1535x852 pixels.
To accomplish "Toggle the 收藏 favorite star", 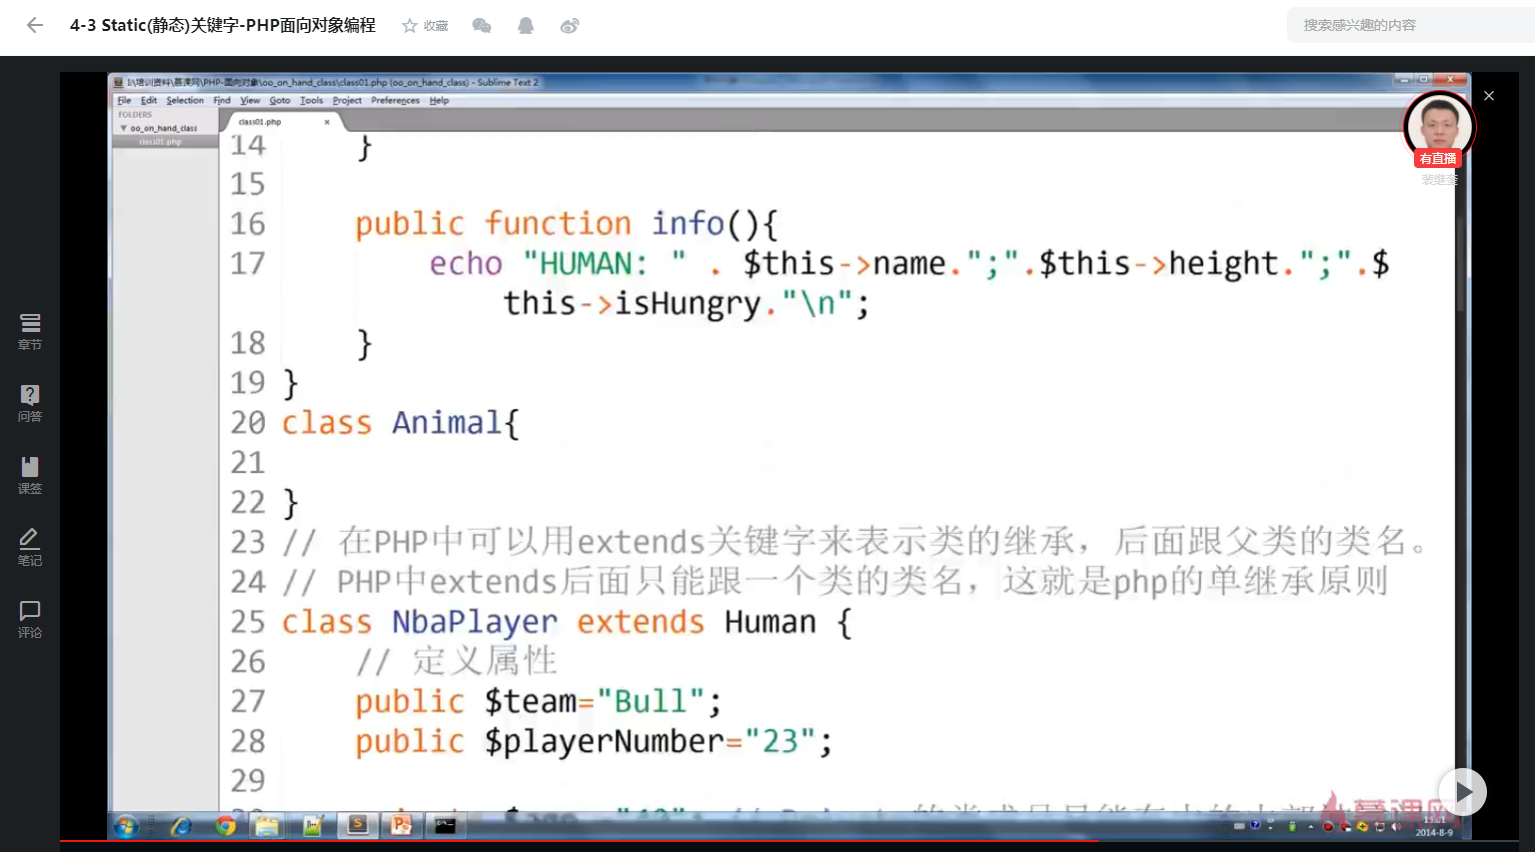I will coord(409,26).
